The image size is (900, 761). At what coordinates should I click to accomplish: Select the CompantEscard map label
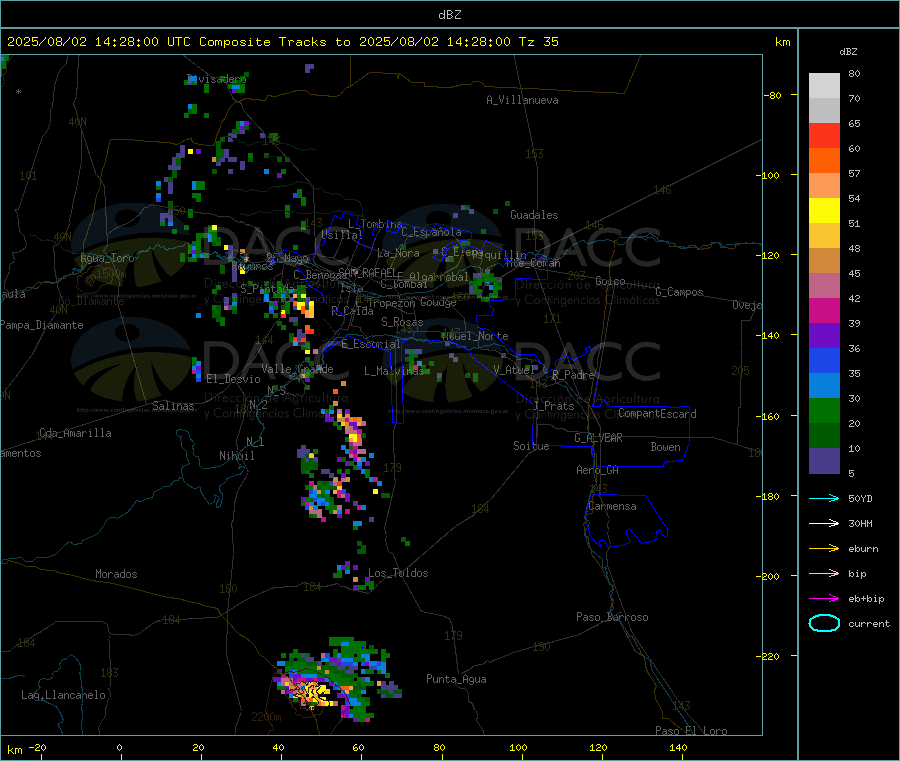(x=657, y=414)
